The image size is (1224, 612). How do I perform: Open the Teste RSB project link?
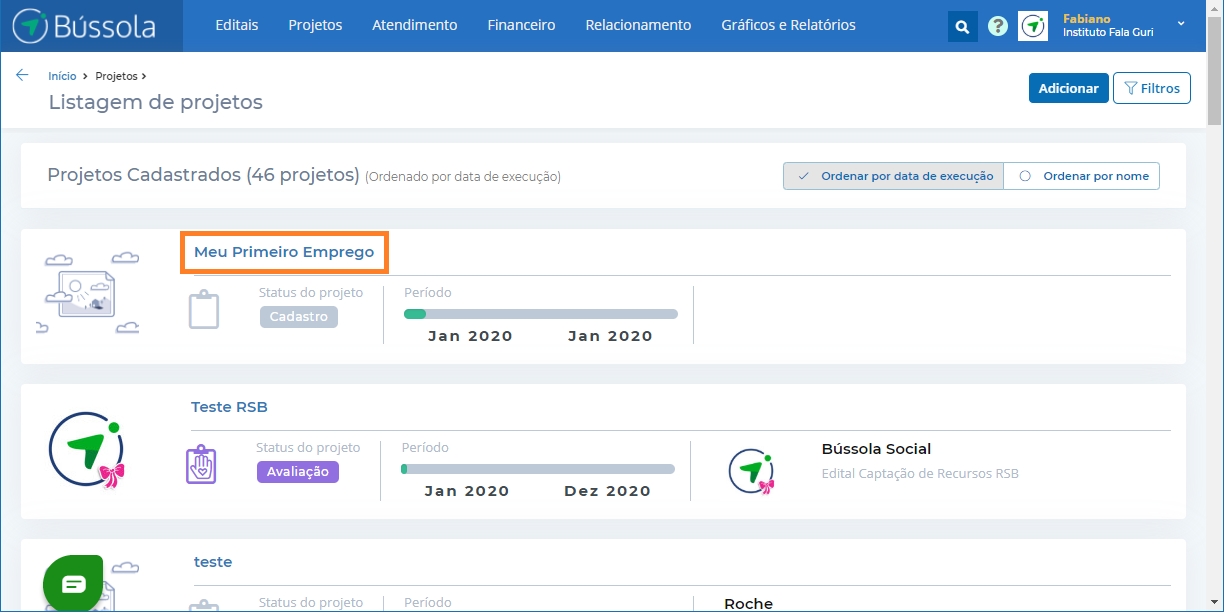[x=229, y=407]
